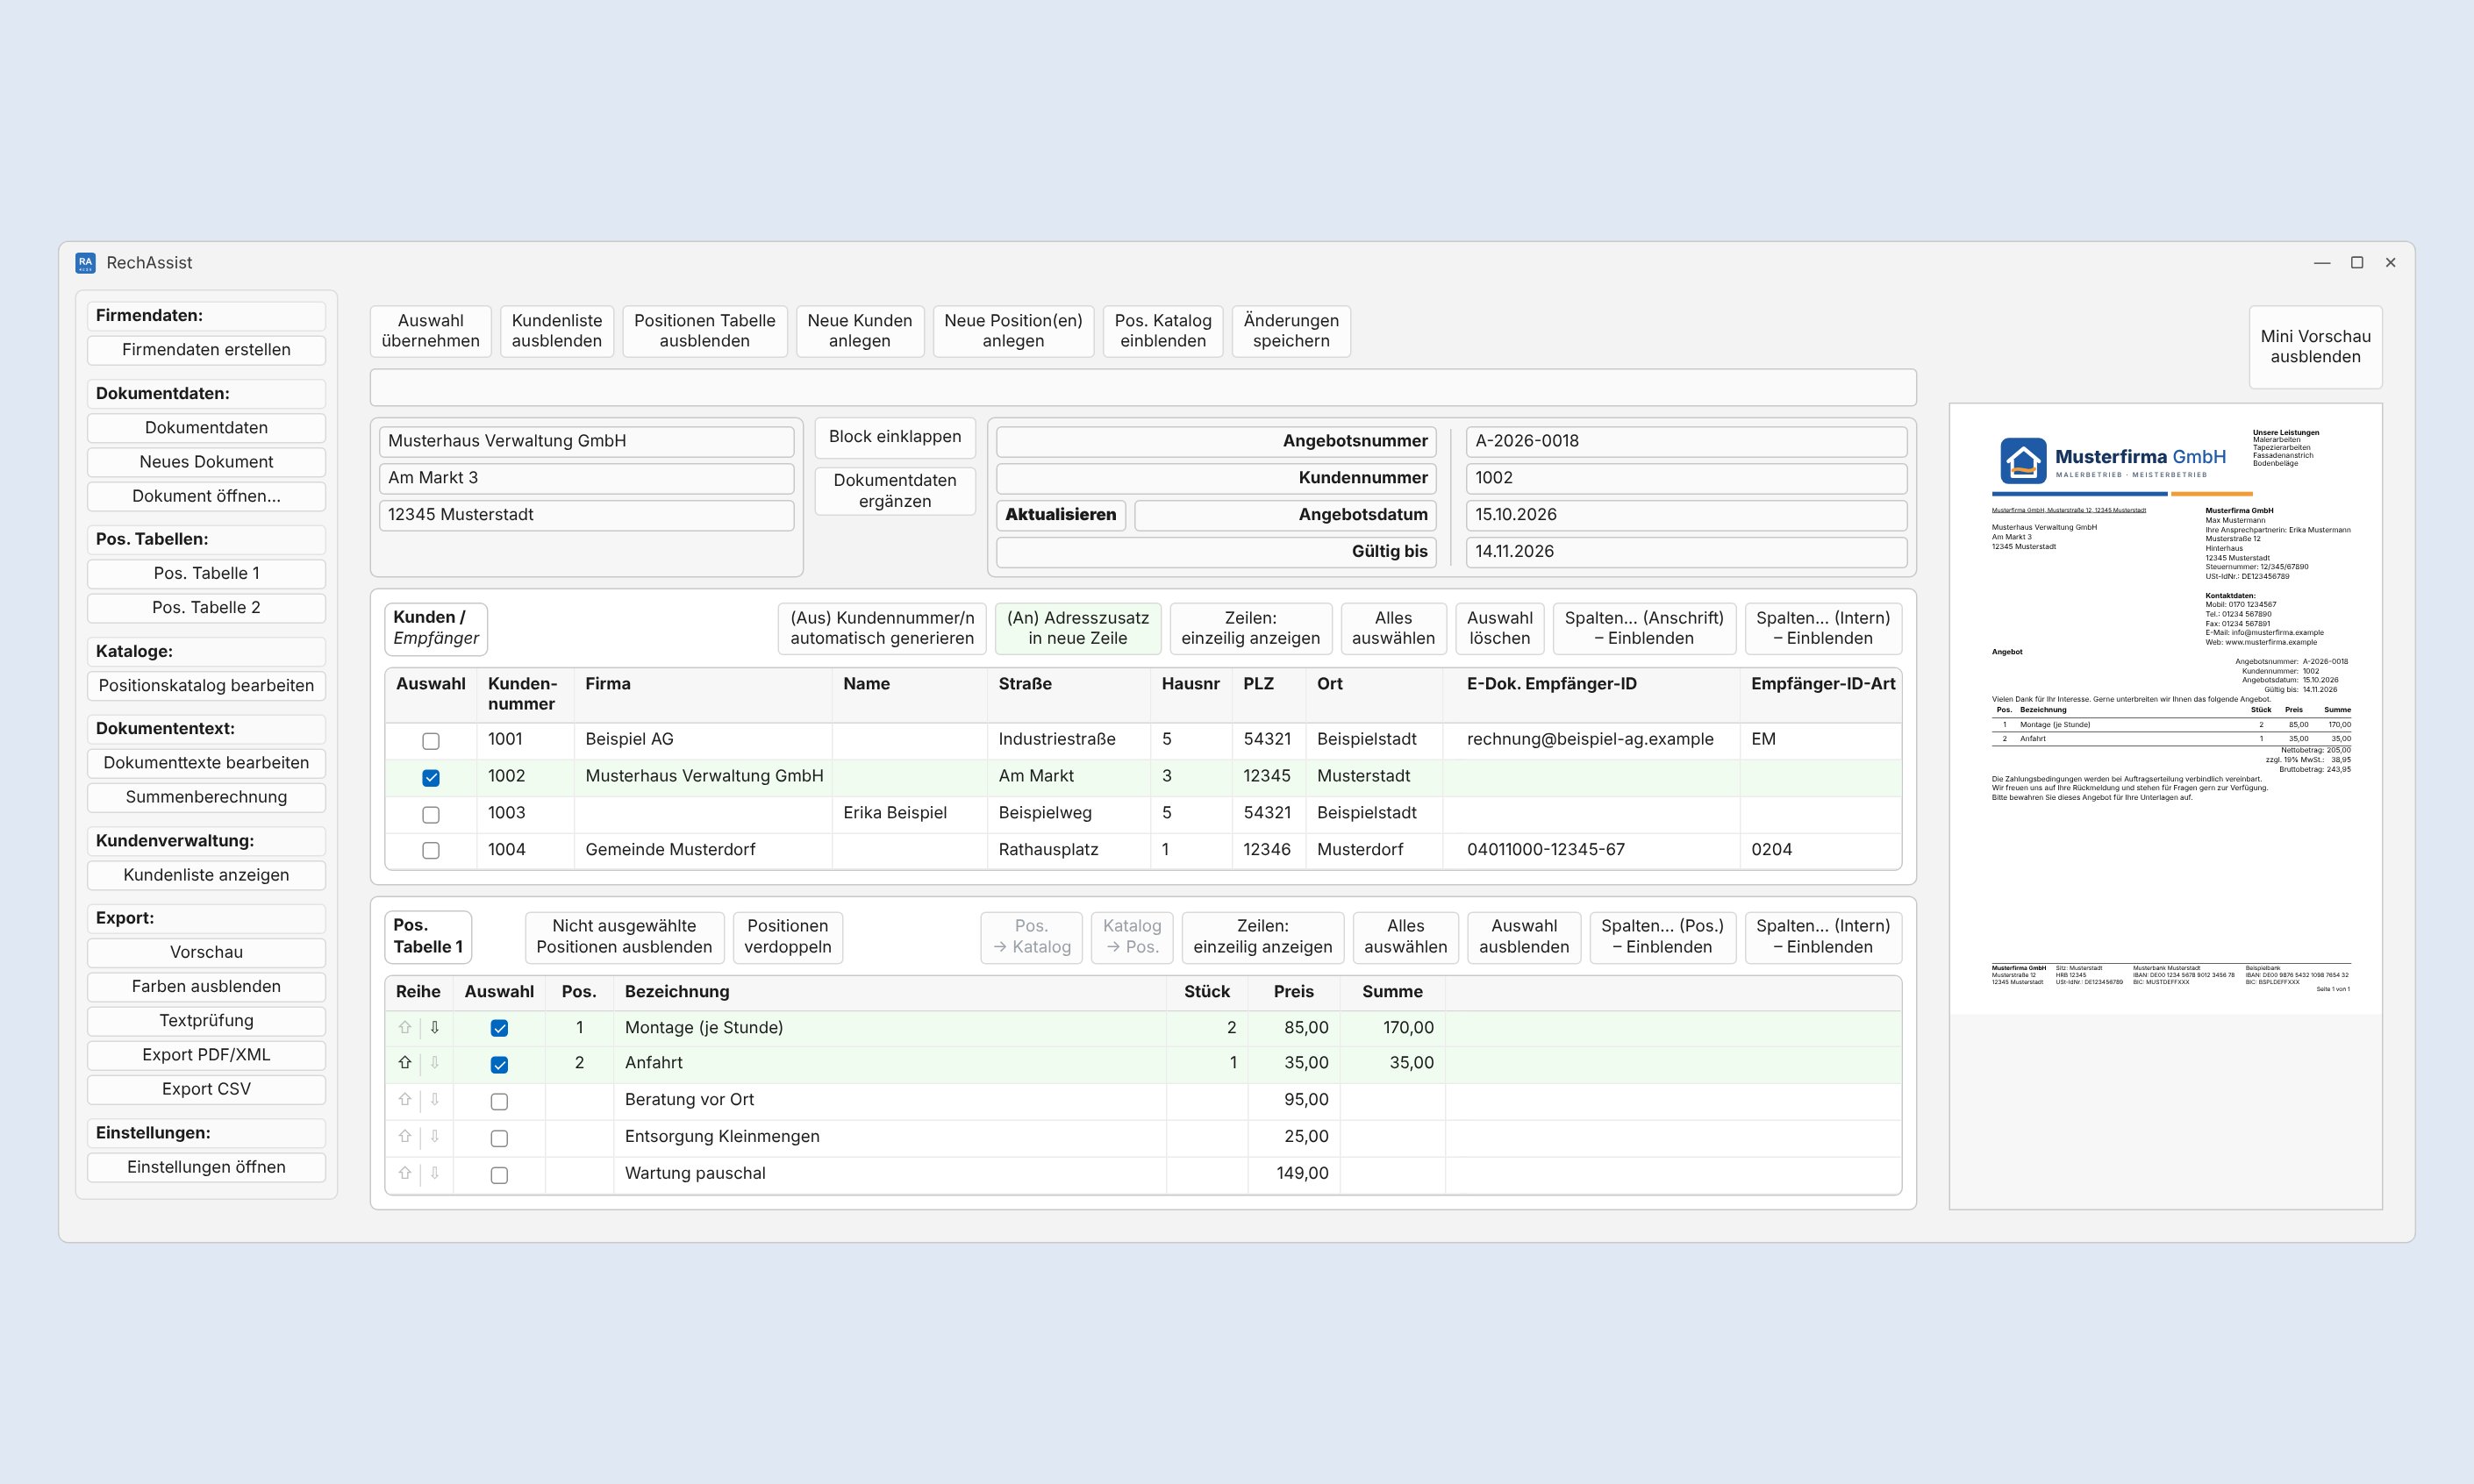Show Spalten (Anschrift) Einblenden columns
The height and width of the screenshot is (1484, 2474).
[x=1644, y=628]
